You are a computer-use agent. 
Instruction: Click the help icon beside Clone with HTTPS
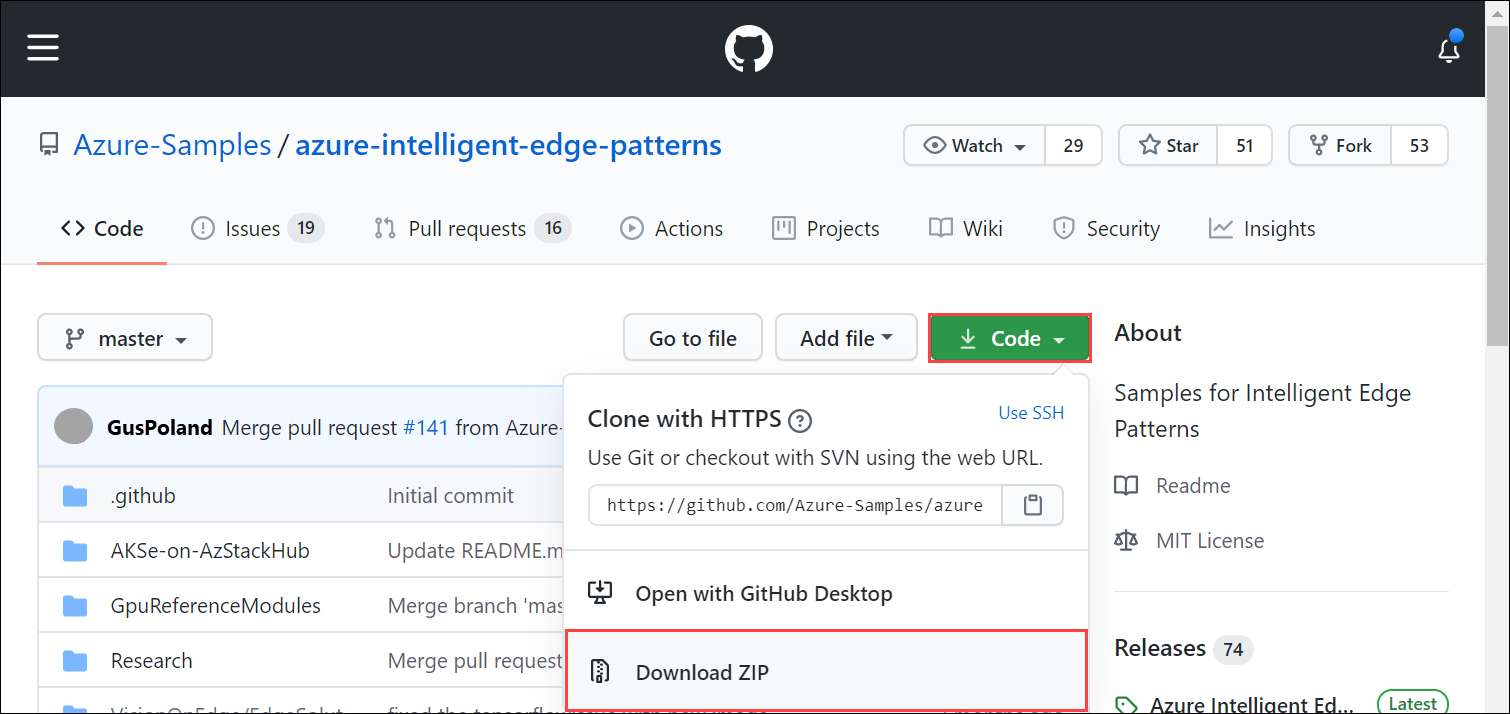pyautogui.click(x=800, y=421)
